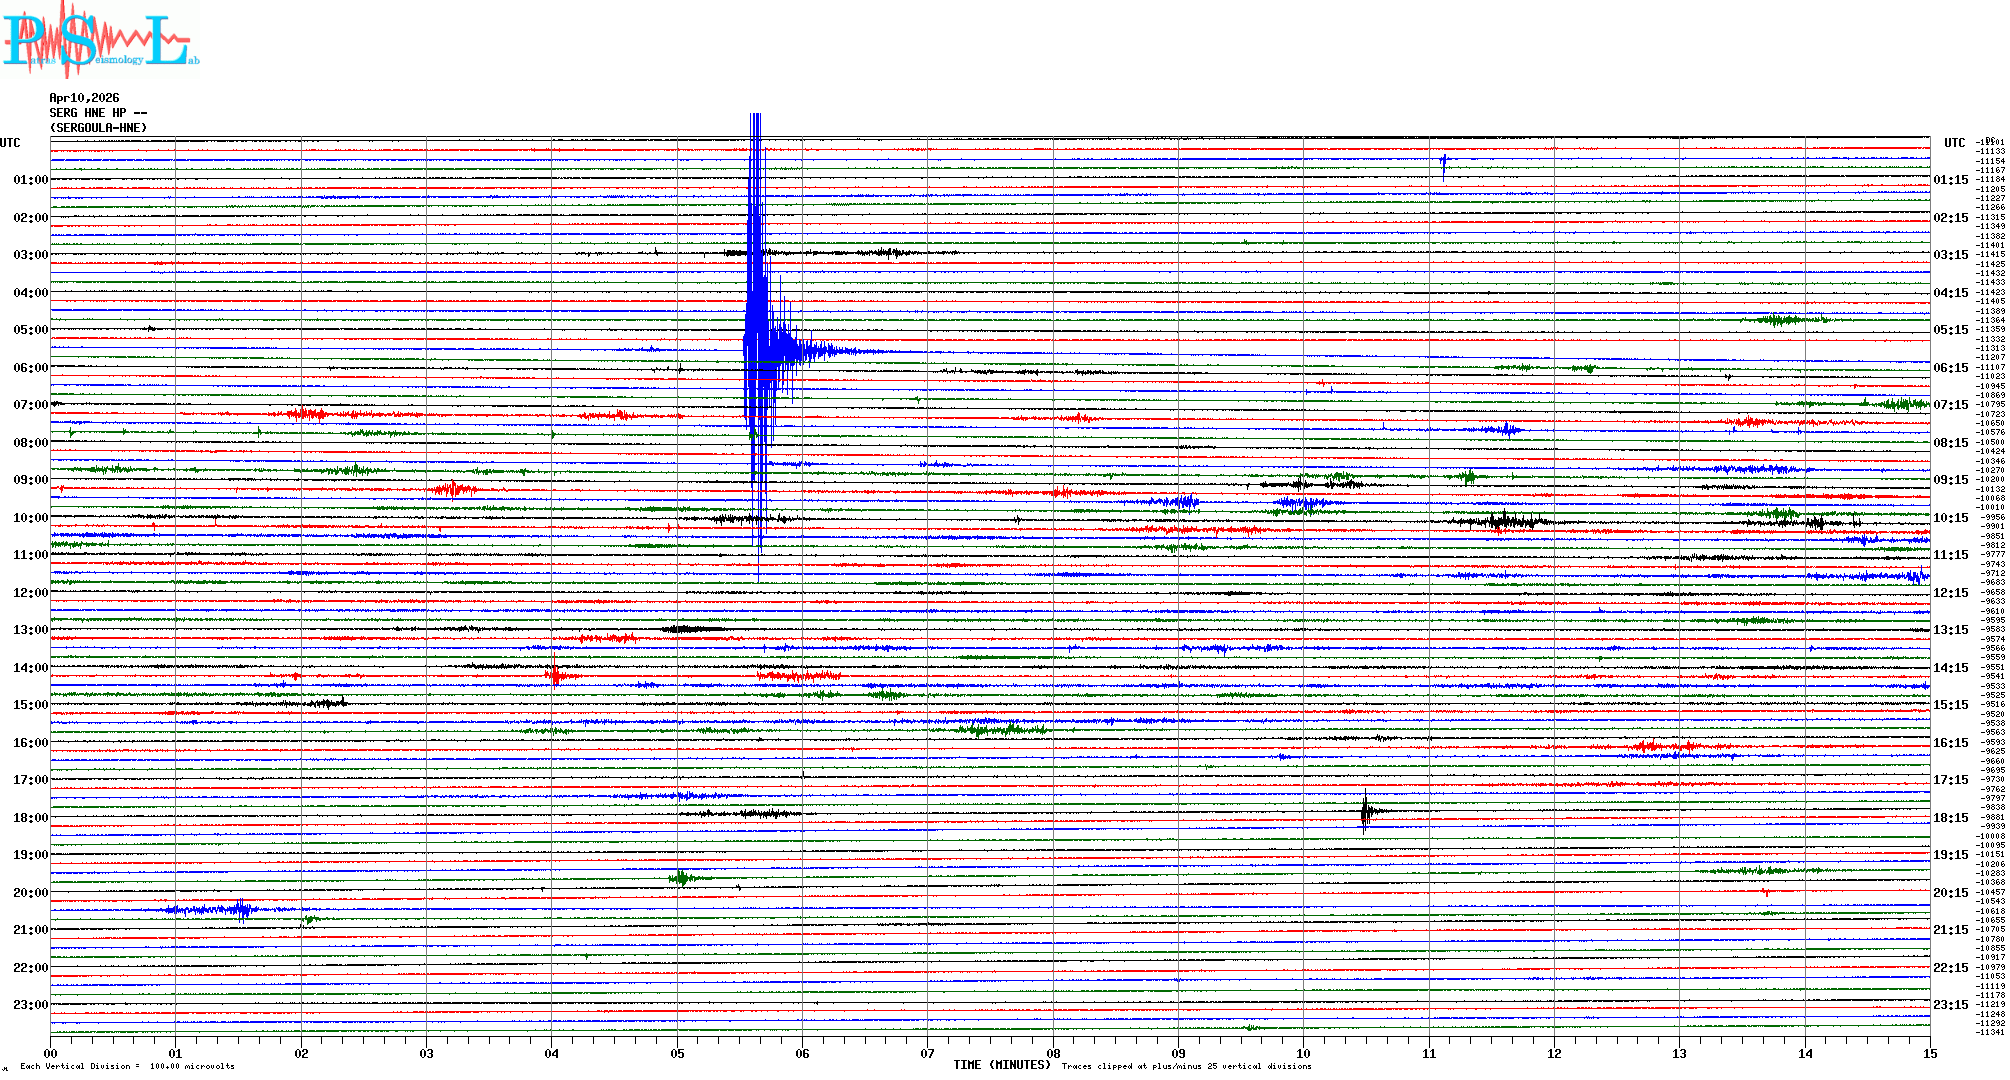Click the TIME (MINUTES) axis title
The height and width of the screenshot is (1080, 2010).
click(1001, 1065)
